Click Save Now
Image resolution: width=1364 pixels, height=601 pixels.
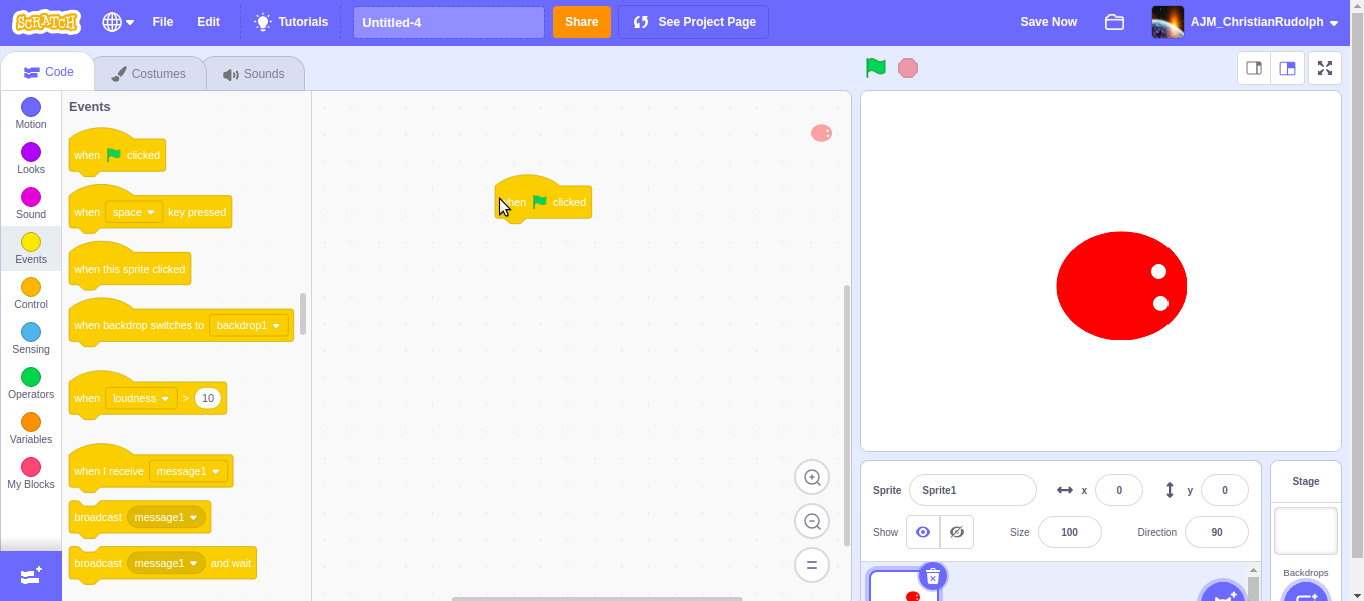(1048, 21)
